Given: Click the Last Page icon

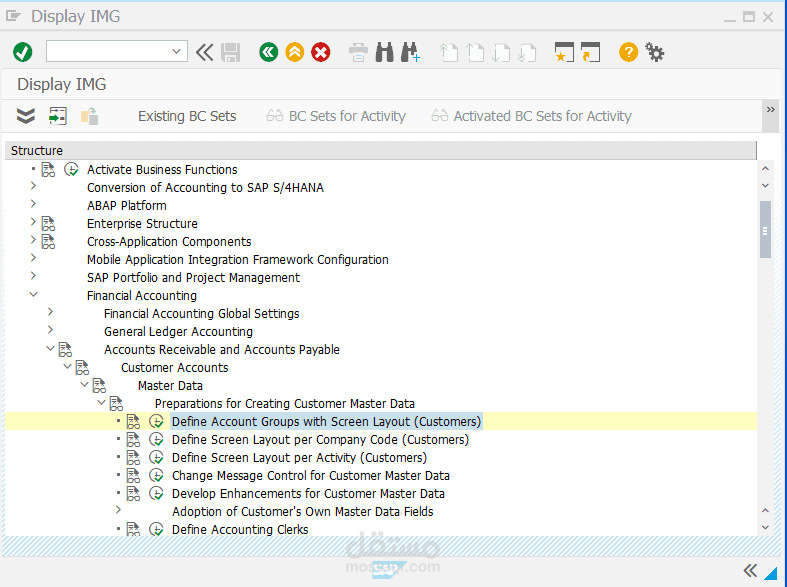Looking at the screenshot, I should coord(527,53).
